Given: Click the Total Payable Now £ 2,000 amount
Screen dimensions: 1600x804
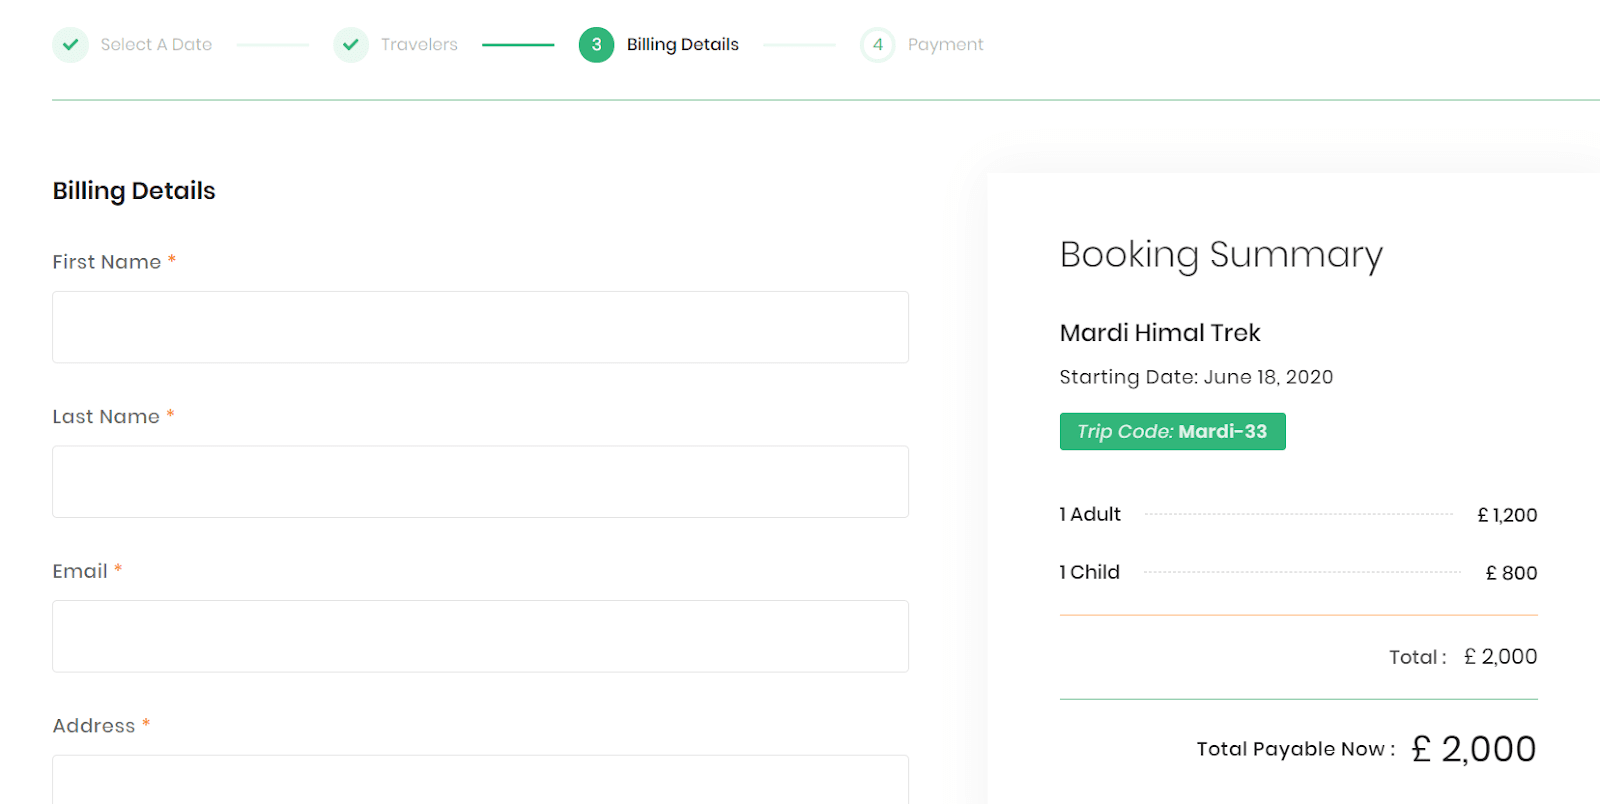Looking at the screenshot, I should [1473, 749].
